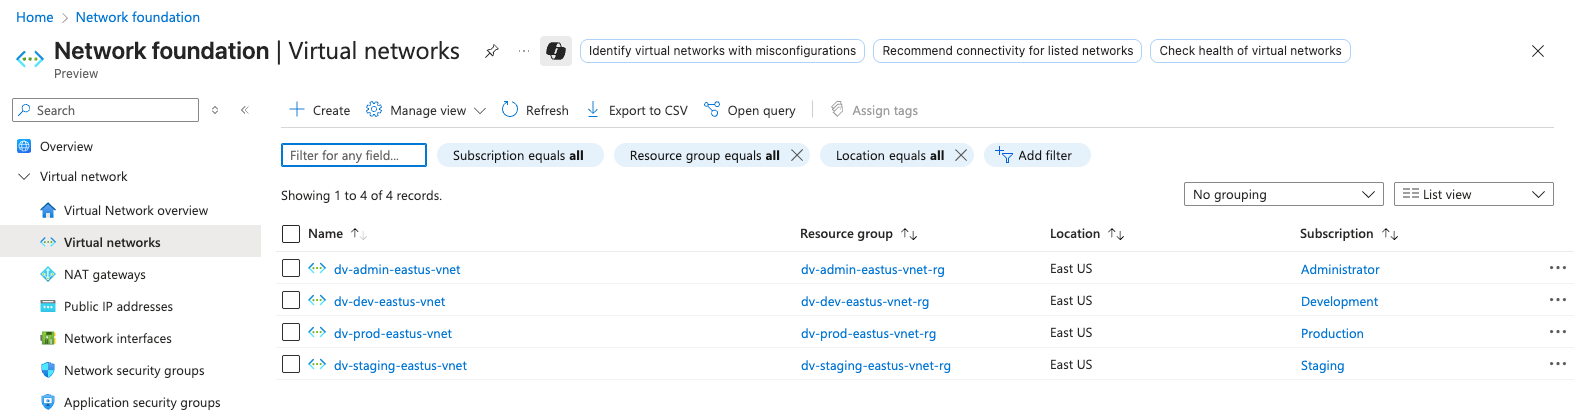Click the Refresh toolbar icon
This screenshot has width=1574, height=411.
510,110
